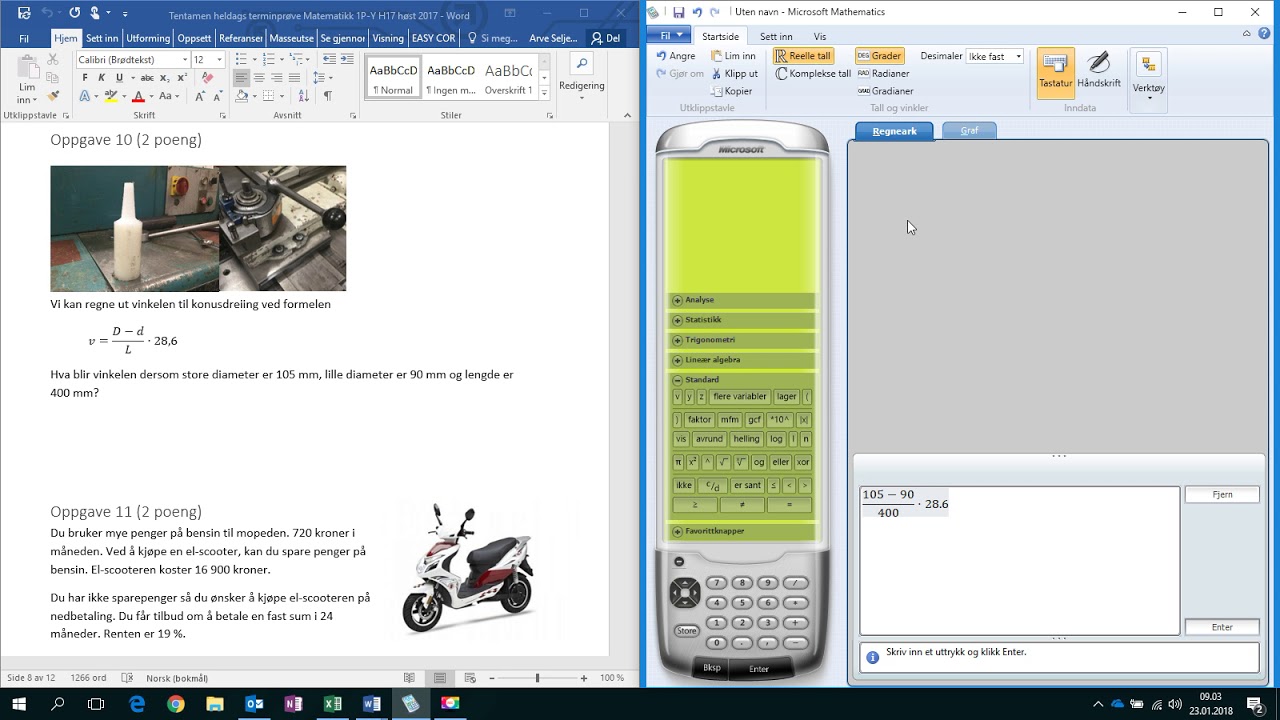Open the Fil menu in Mathematics

pos(669,36)
